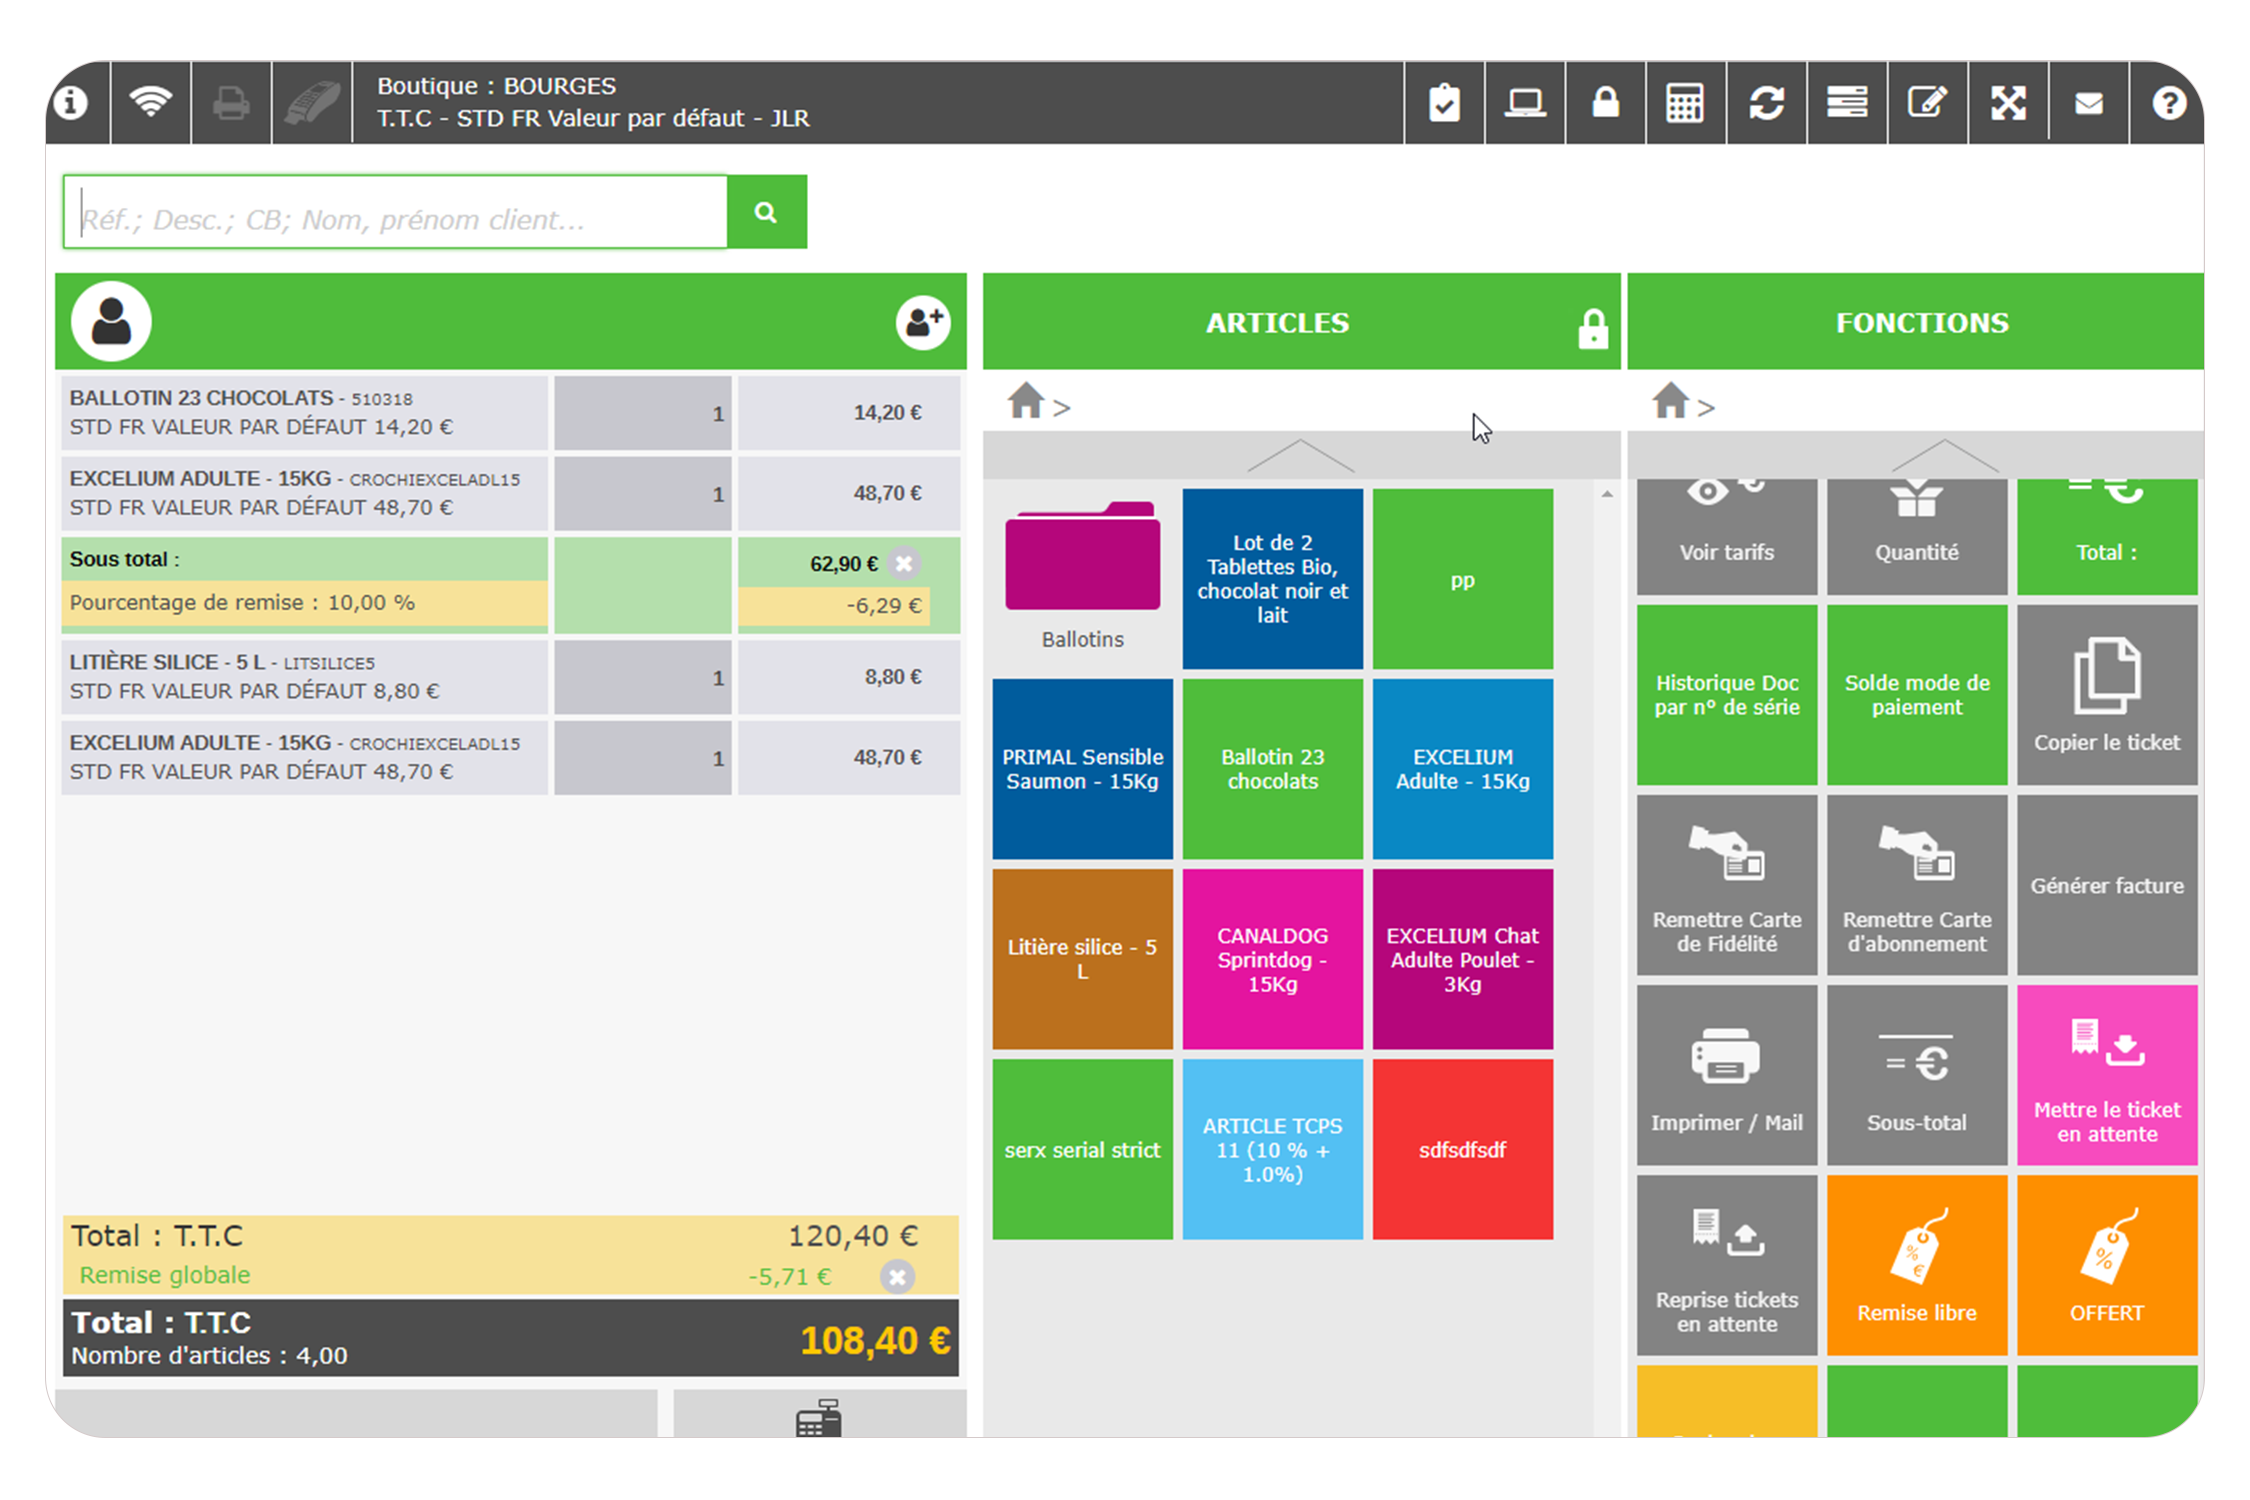Go to articles home breadcrumb
Viewport: 2250px width, 1500px height.
click(x=1026, y=402)
